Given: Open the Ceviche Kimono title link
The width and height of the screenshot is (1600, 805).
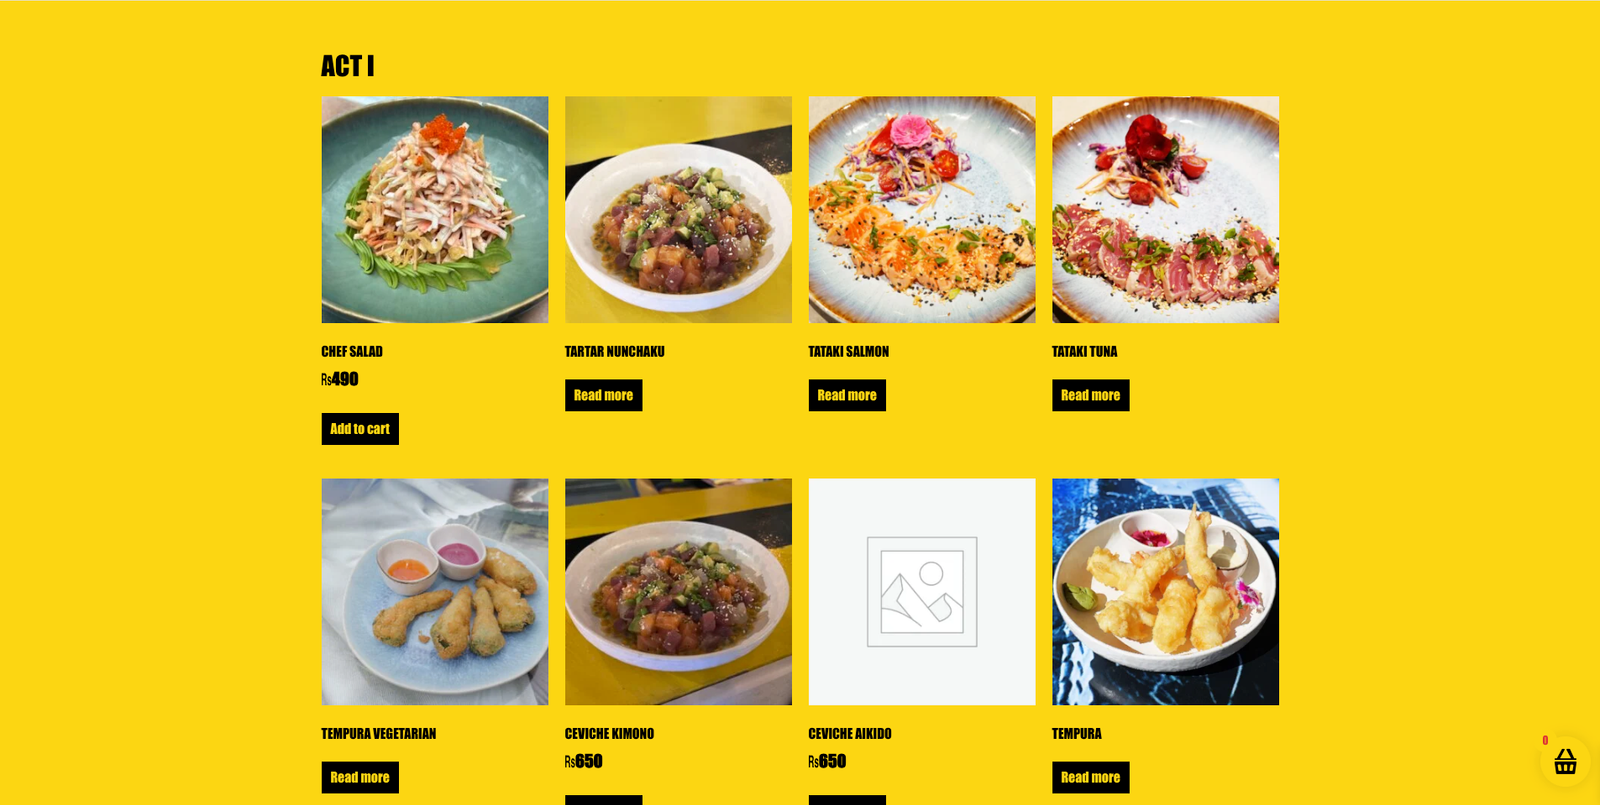Looking at the screenshot, I should click(x=609, y=734).
